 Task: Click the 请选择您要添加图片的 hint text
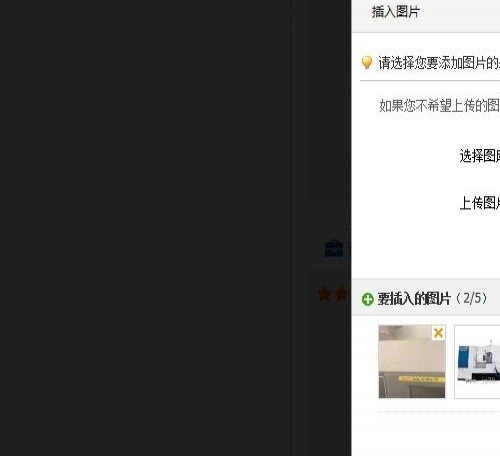(x=439, y=63)
